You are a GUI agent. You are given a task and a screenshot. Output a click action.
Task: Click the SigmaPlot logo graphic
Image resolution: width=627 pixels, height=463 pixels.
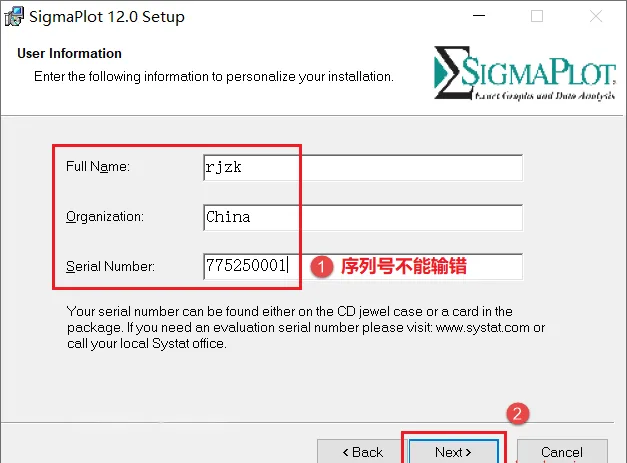(x=525, y=73)
